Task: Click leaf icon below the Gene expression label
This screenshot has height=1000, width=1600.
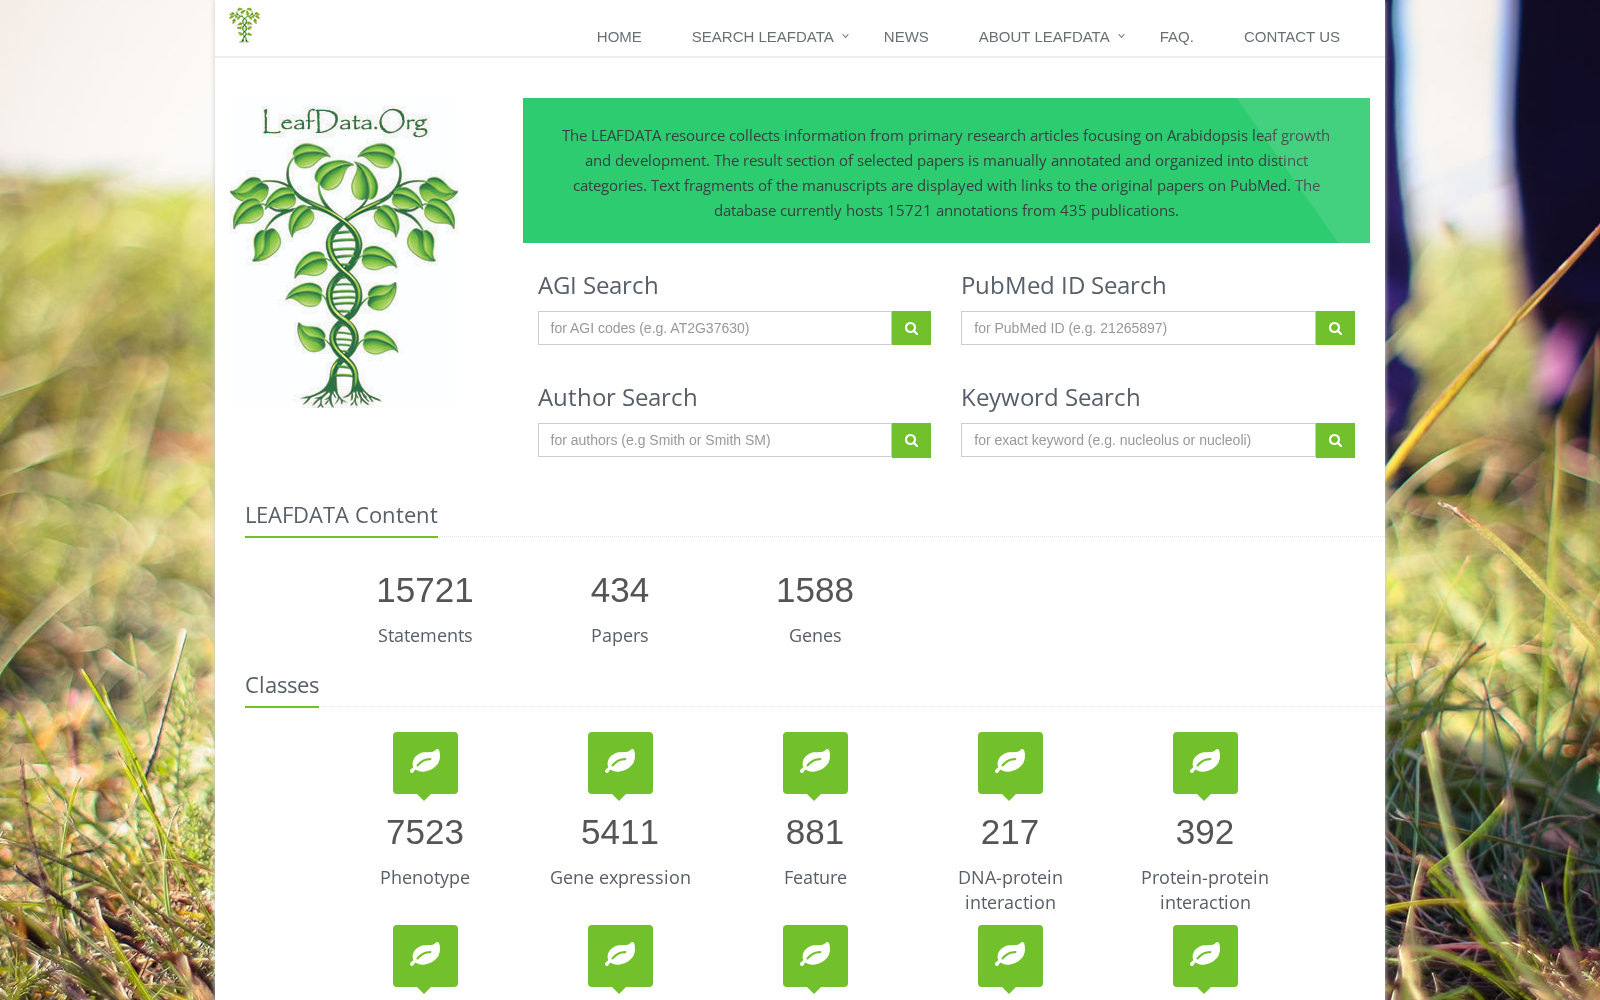Action: [x=620, y=956]
